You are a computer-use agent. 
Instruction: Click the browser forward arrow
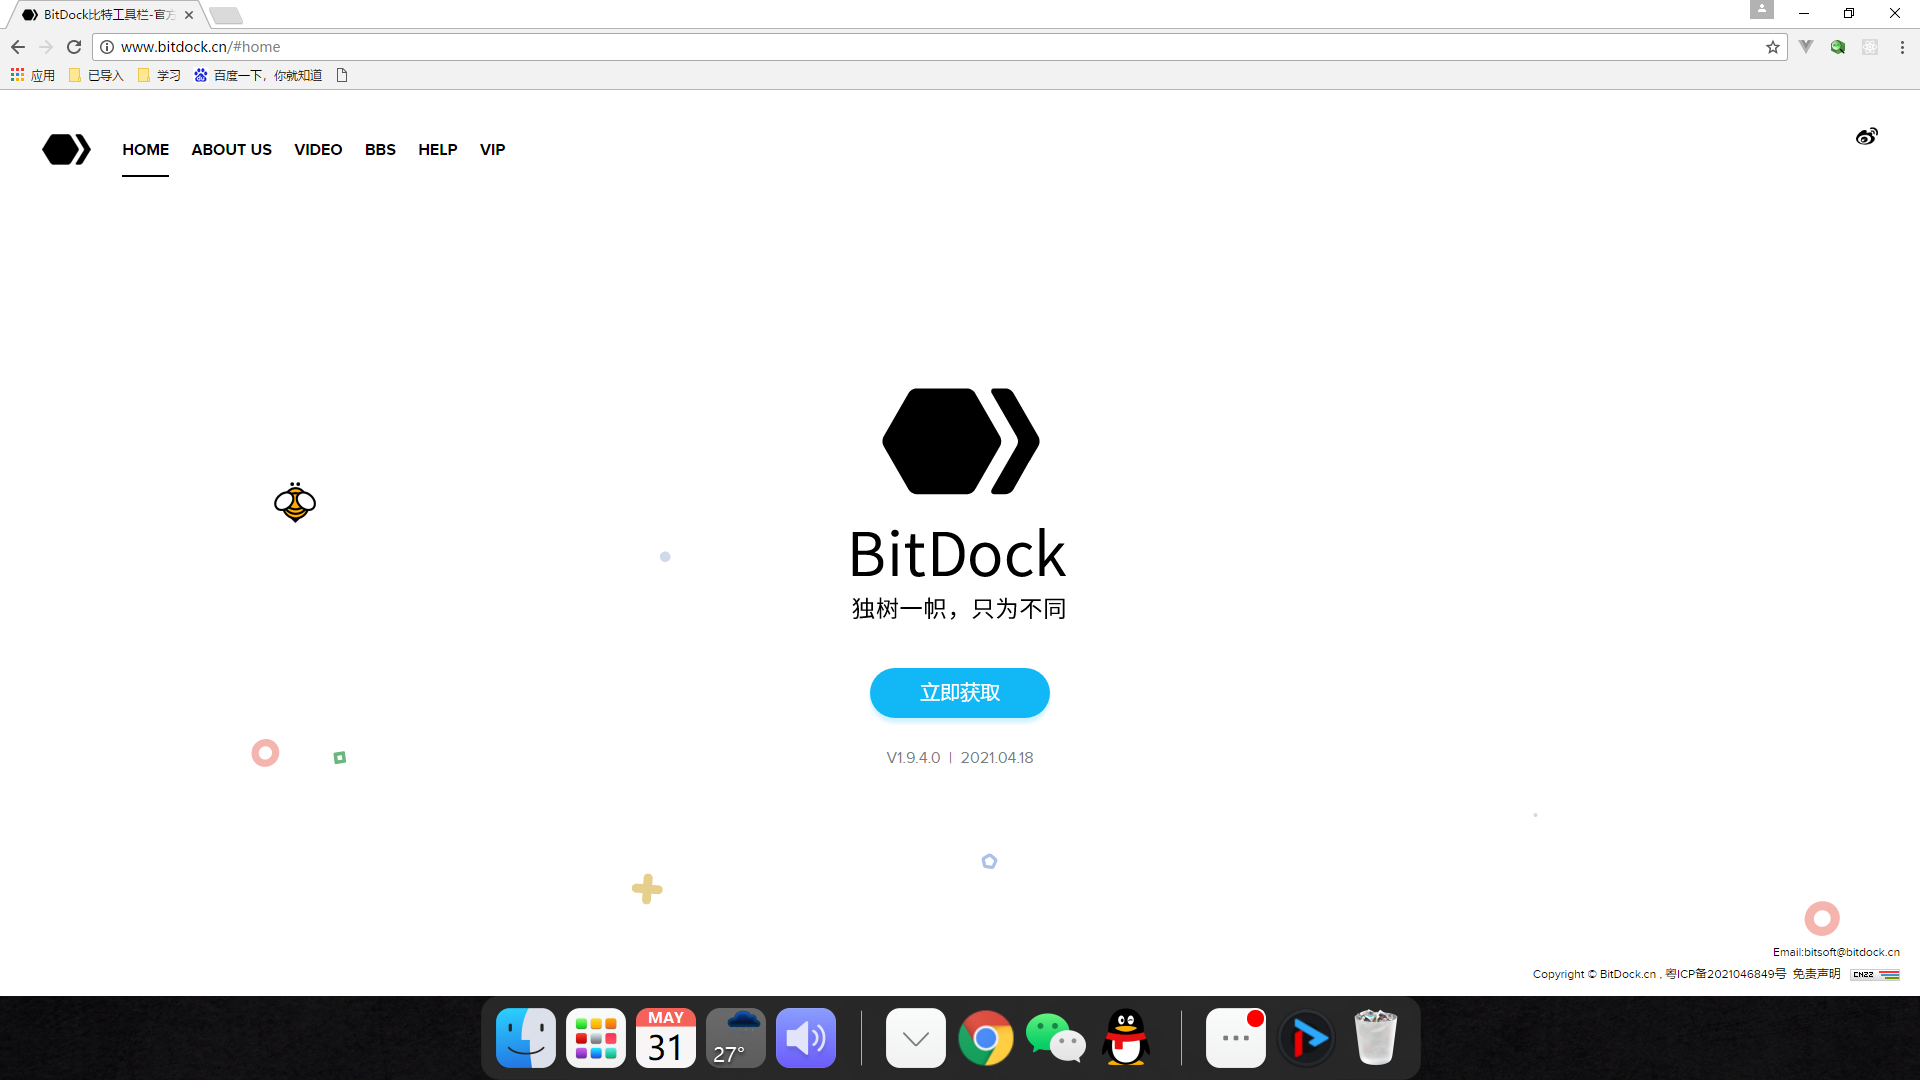(x=46, y=47)
